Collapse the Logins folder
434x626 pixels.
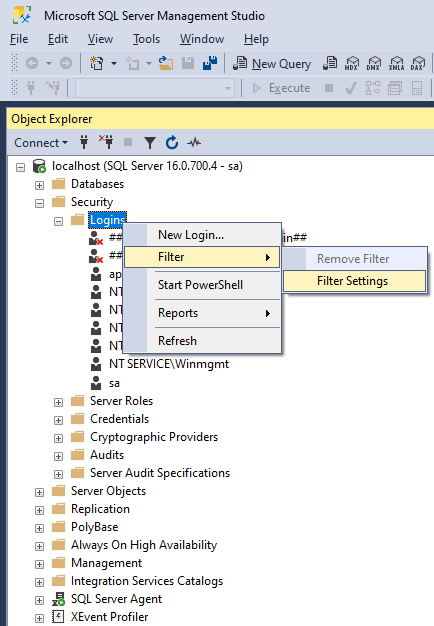58,221
